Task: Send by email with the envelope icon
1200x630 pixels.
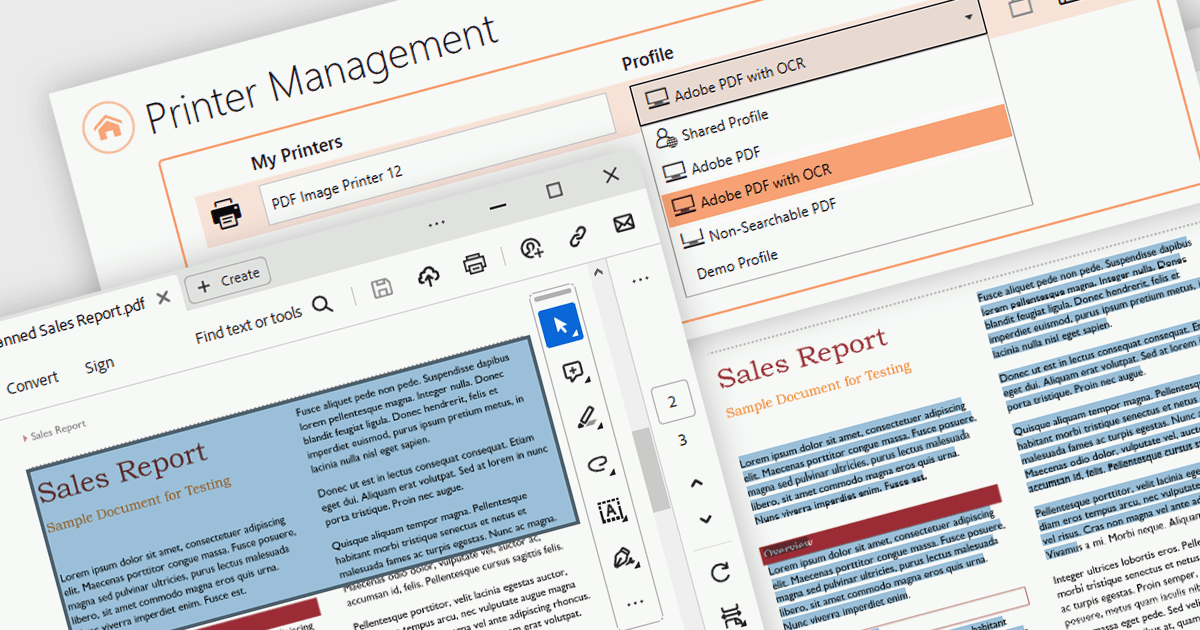Action: pos(624,222)
